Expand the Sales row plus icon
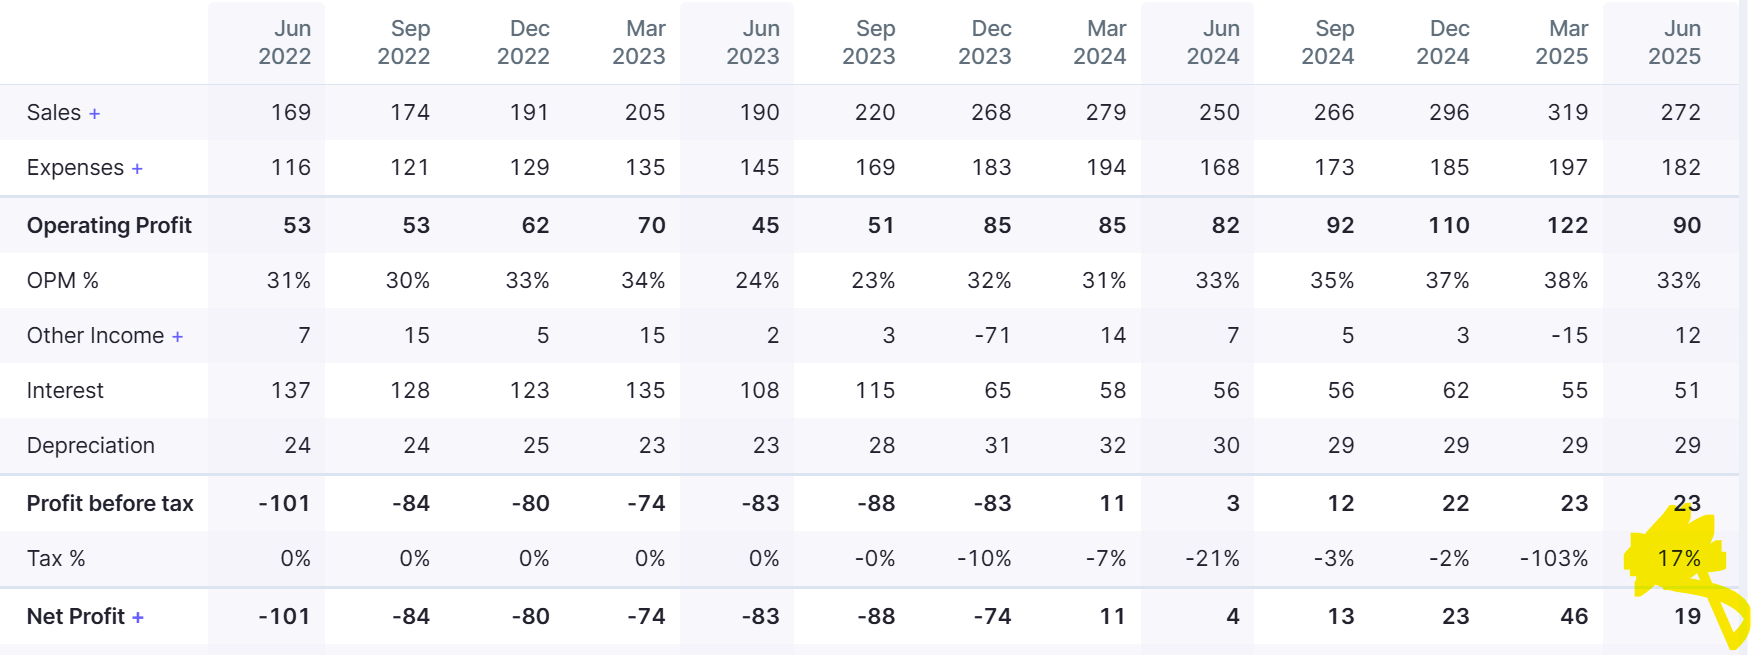Image resolution: width=1751 pixels, height=655 pixels. click(94, 114)
